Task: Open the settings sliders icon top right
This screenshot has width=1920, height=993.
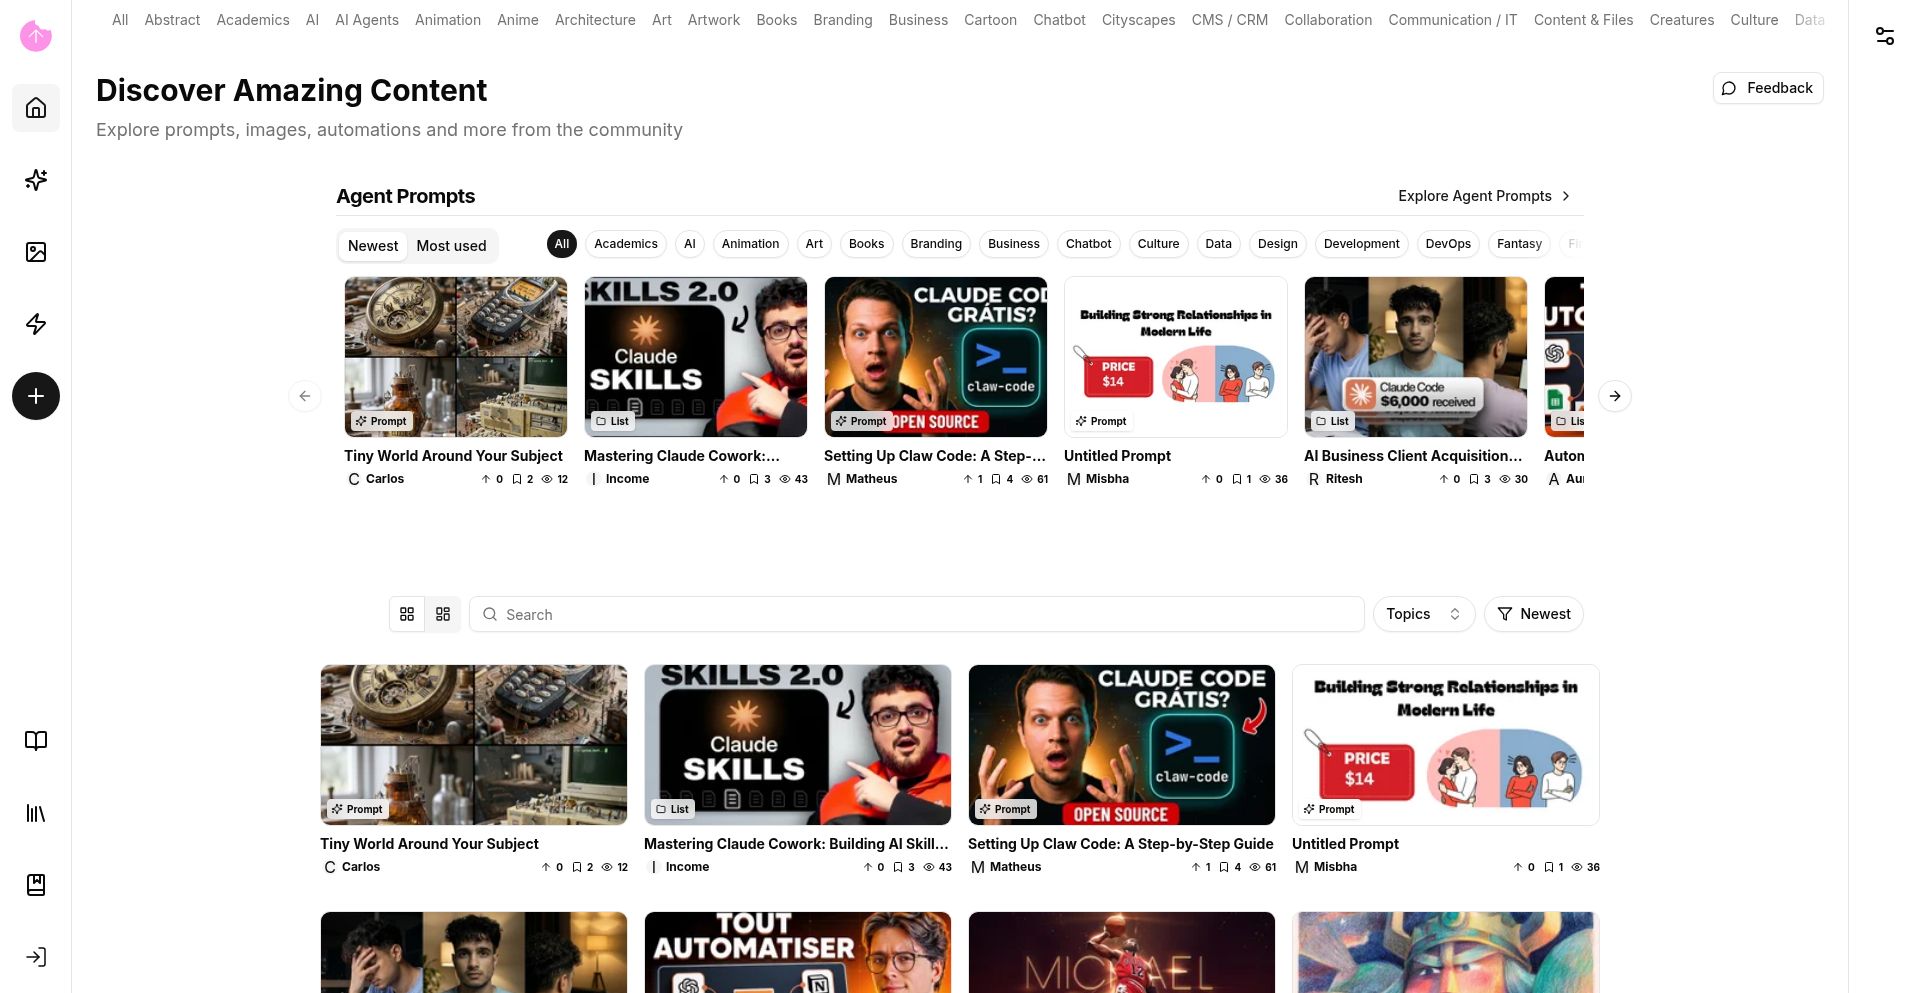Action: click(x=1884, y=36)
